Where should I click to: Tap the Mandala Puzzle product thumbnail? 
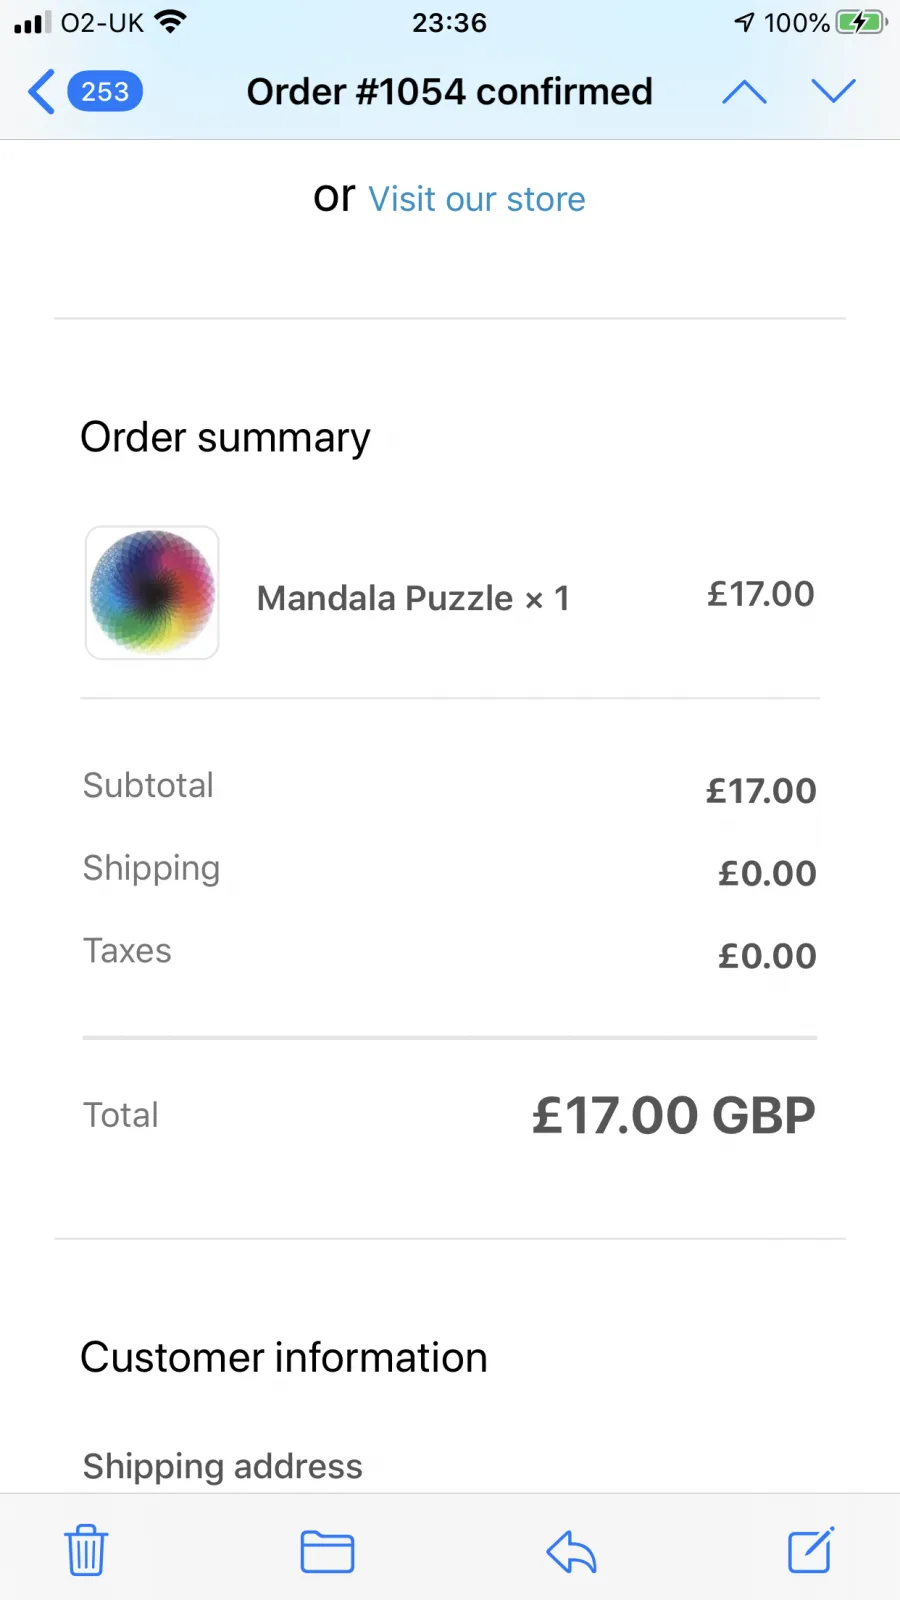point(152,592)
